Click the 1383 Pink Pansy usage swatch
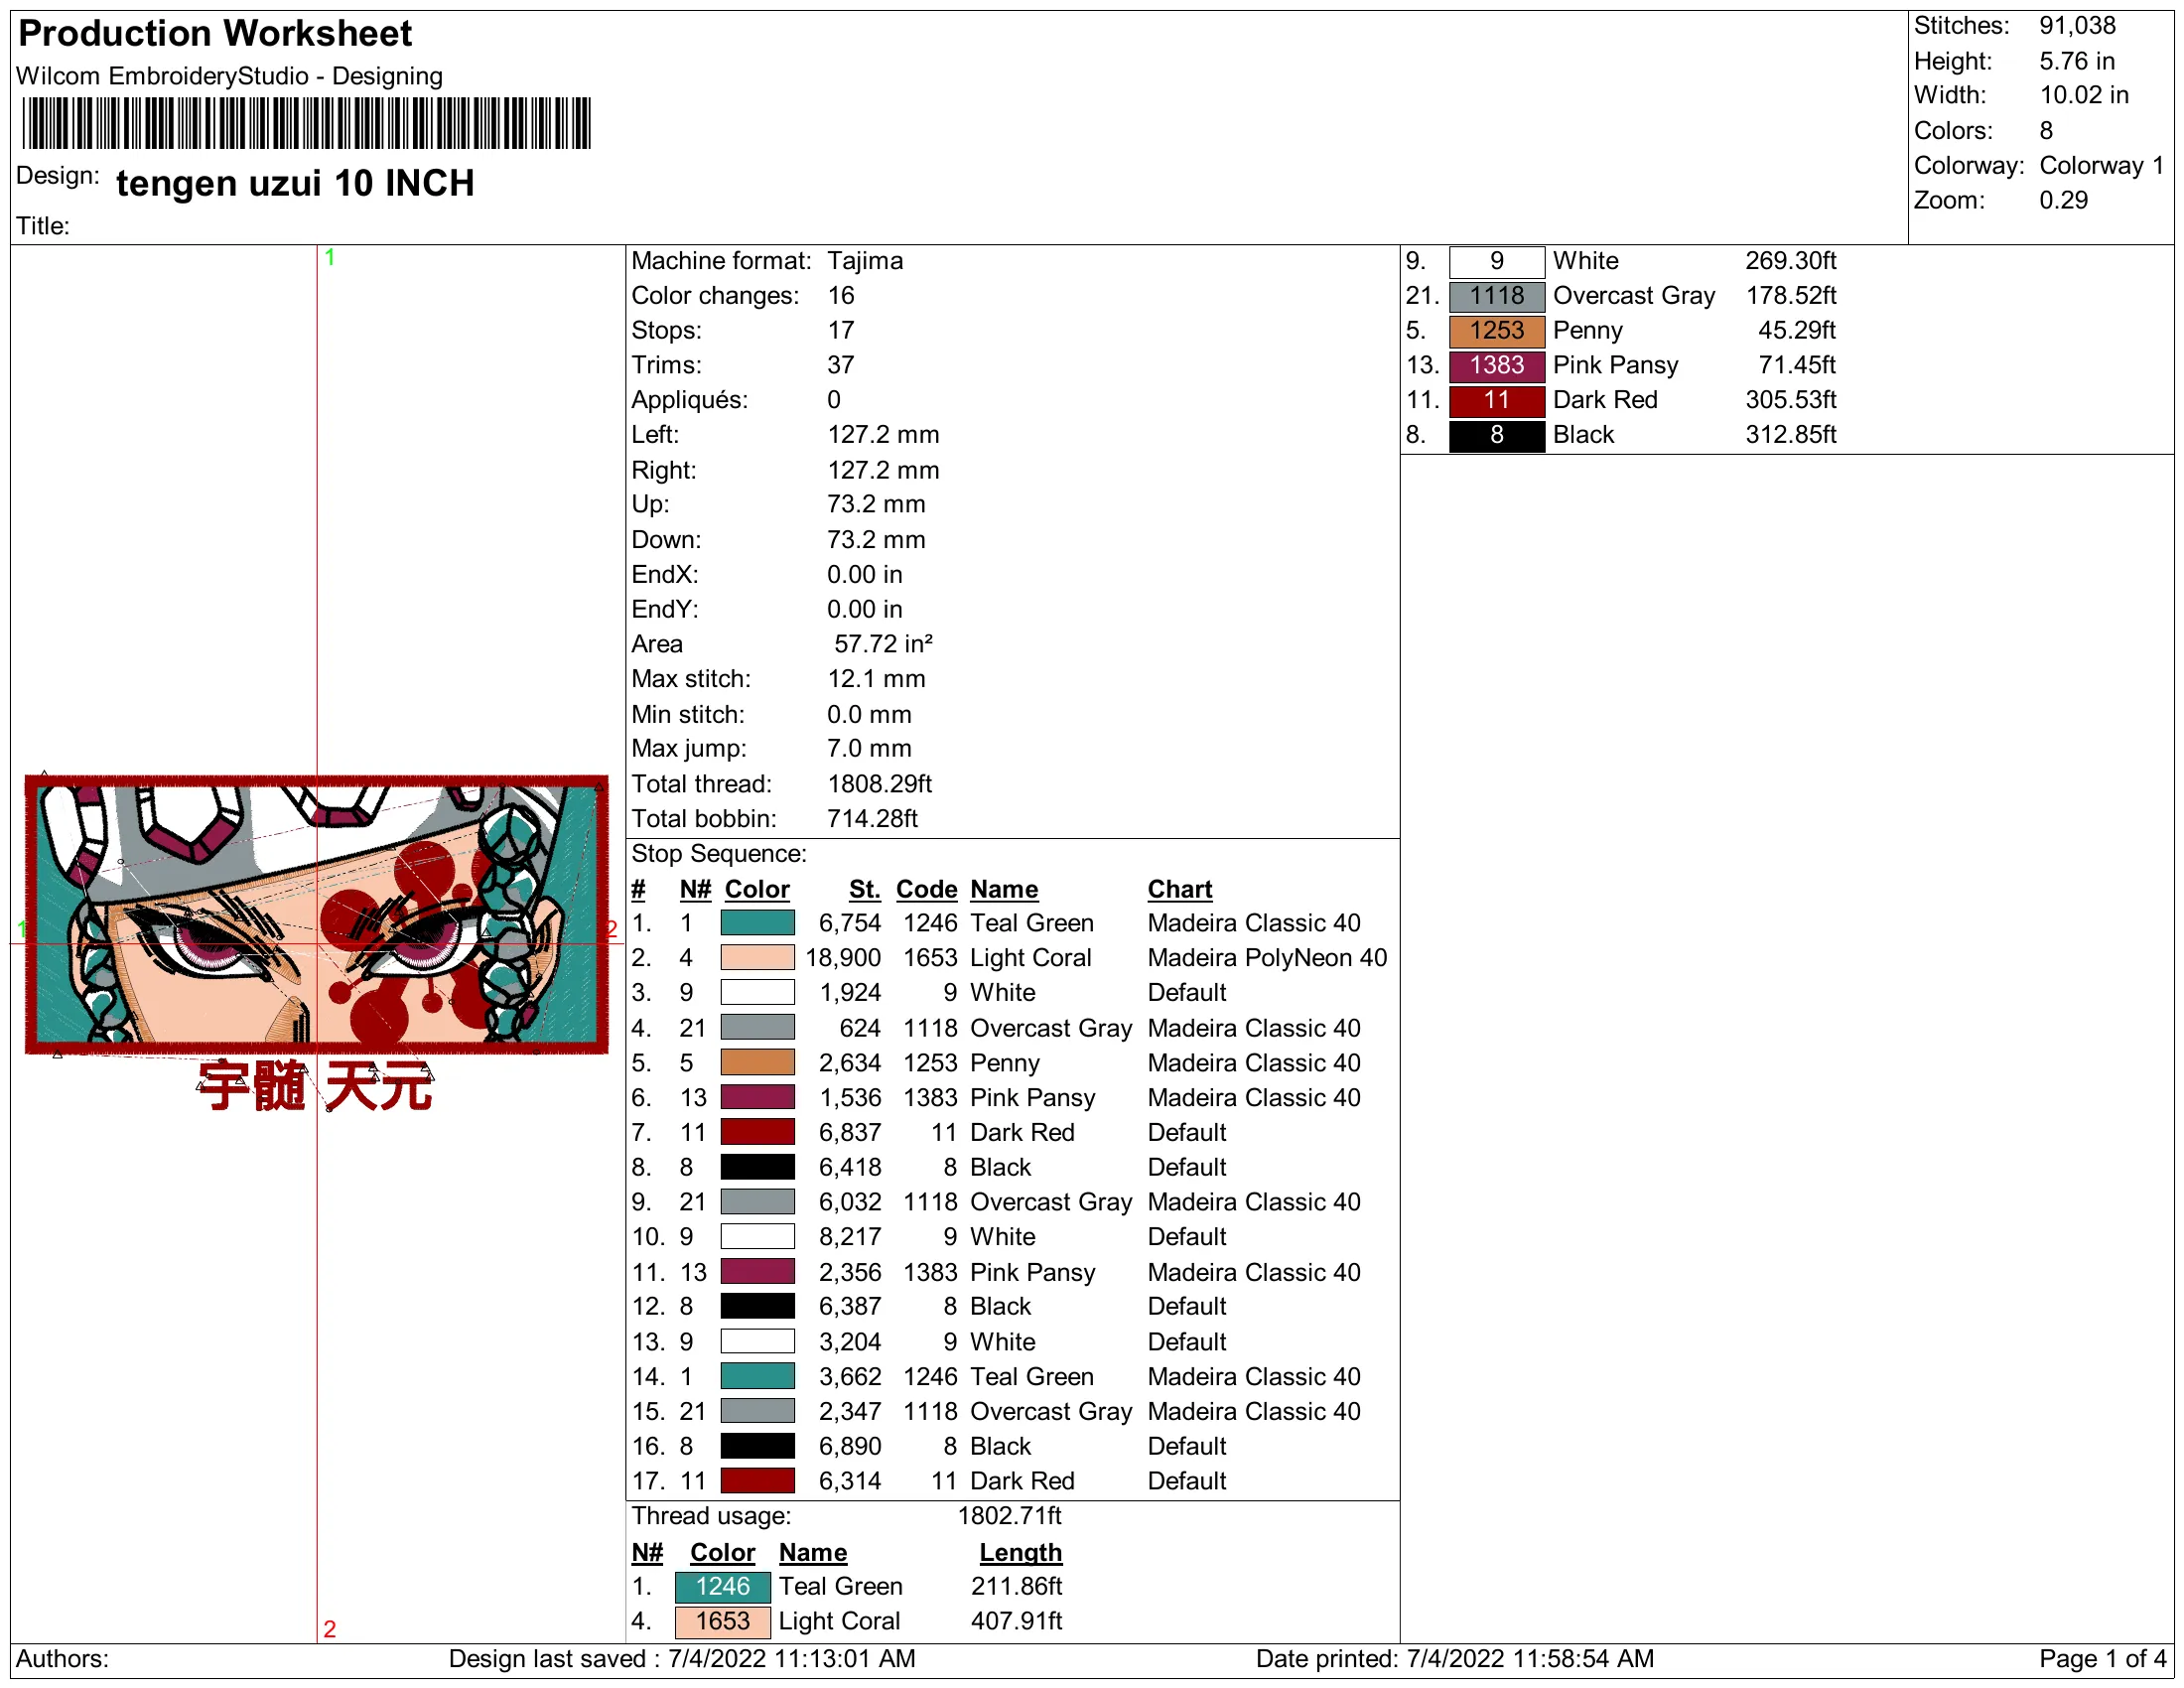This screenshot has height=1688, width=2184. (x=1497, y=366)
